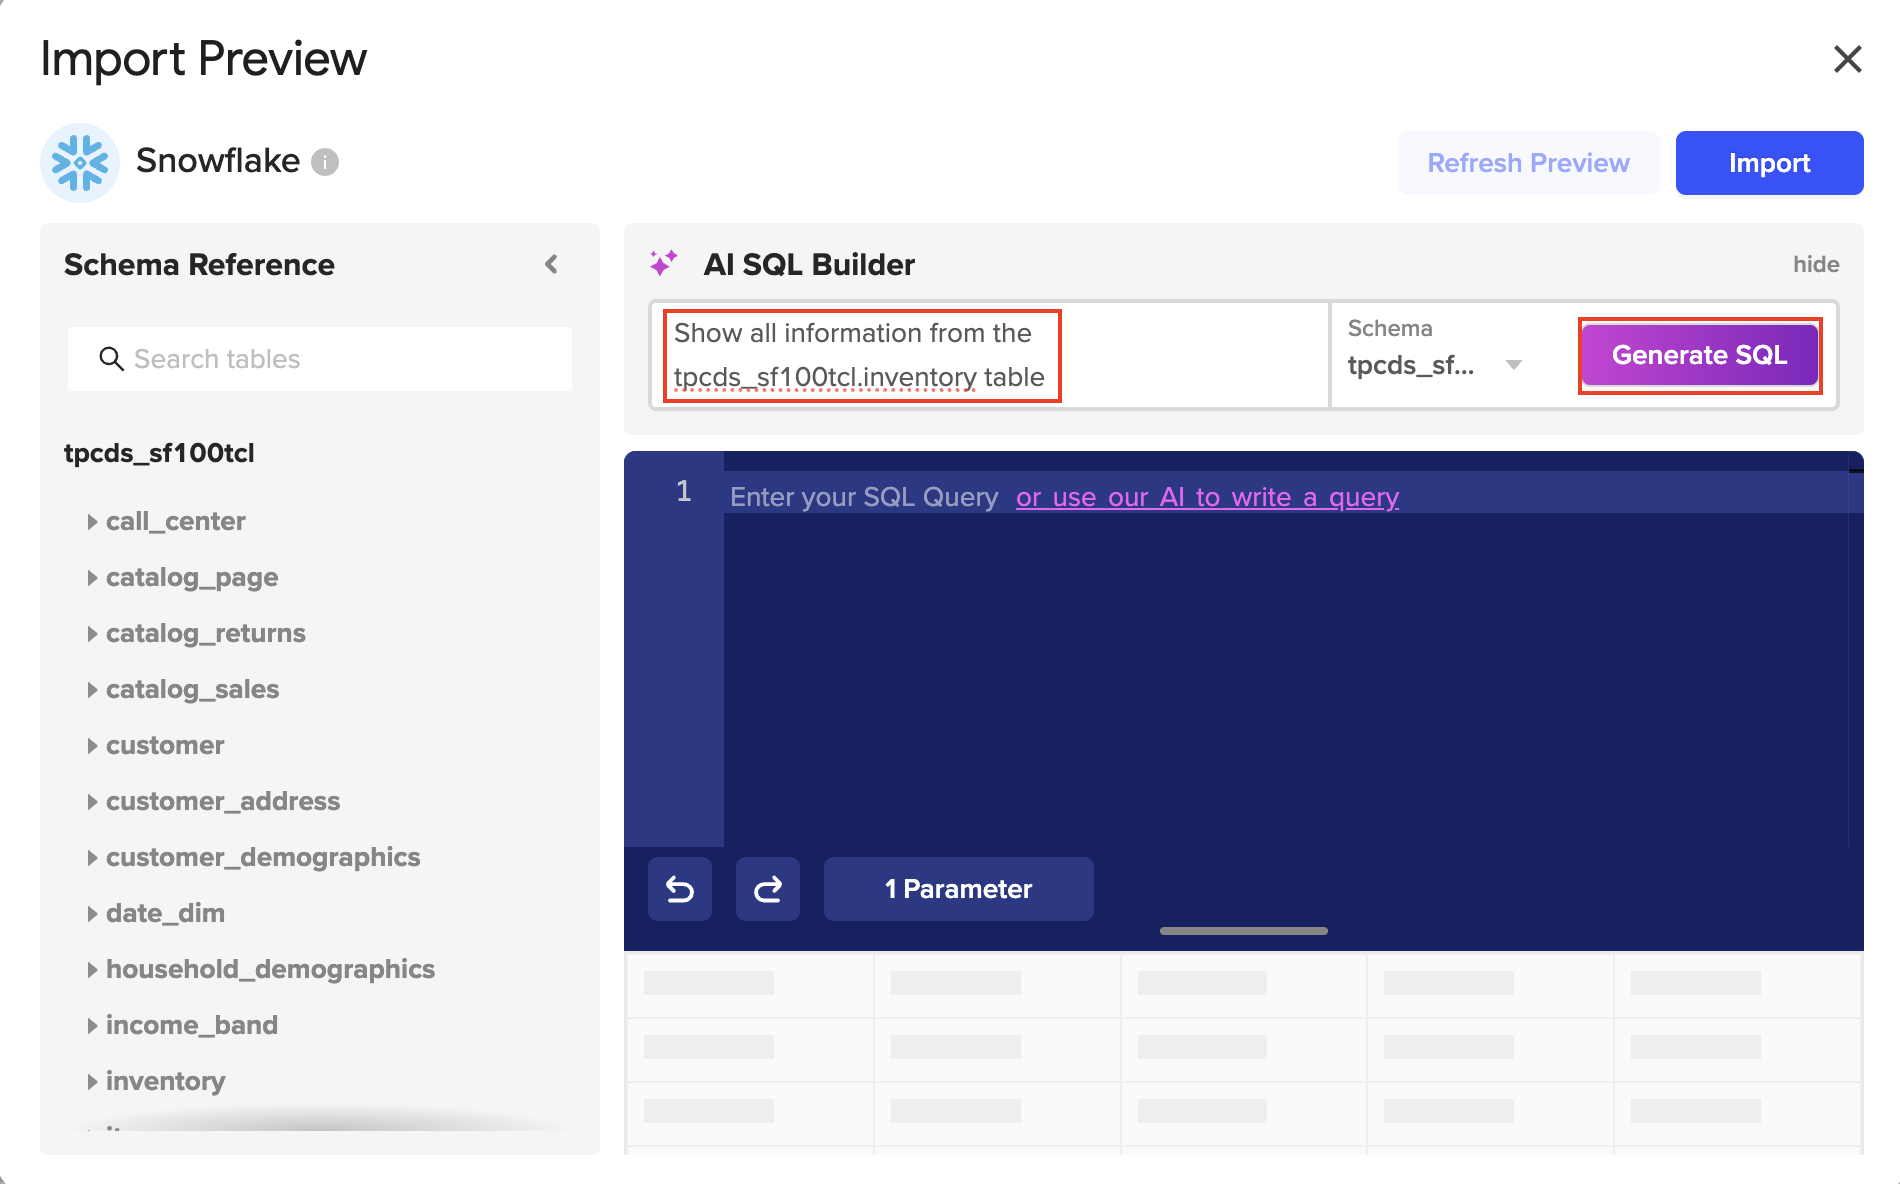Select the catalog_sales table
This screenshot has width=1900, height=1184.
click(x=192, y=690)
